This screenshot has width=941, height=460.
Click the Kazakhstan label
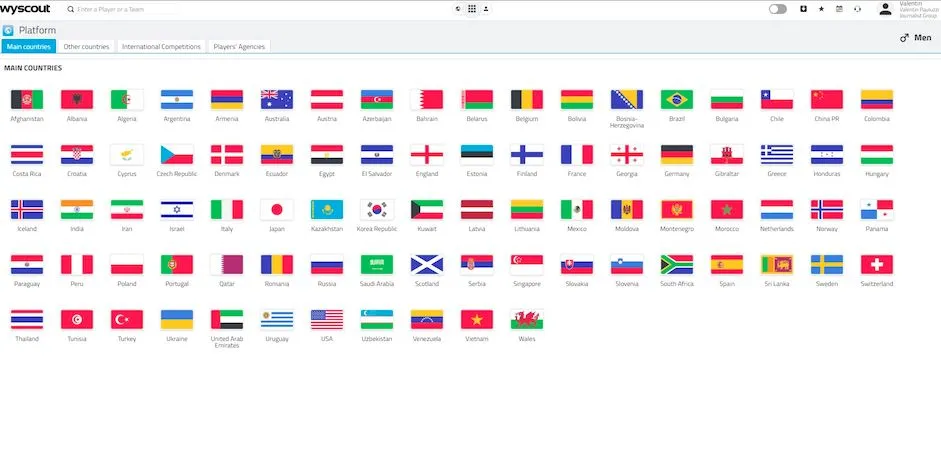(x=327, y=229)
